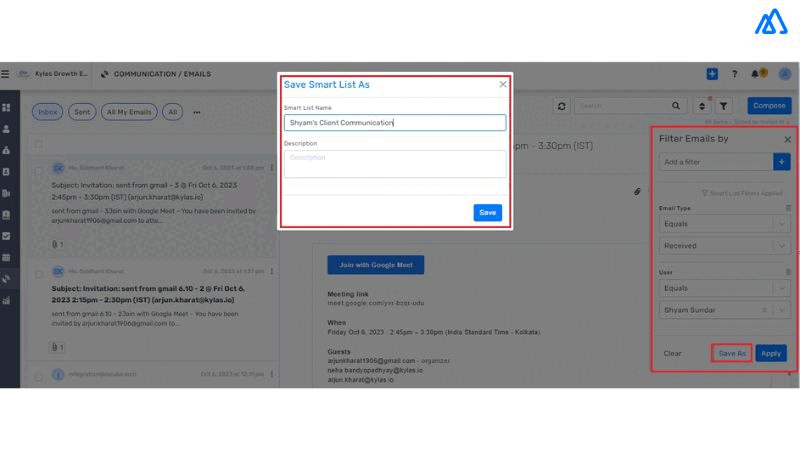Open the hamburger navigation menu
800x450 pixels.
pos(5,74)
